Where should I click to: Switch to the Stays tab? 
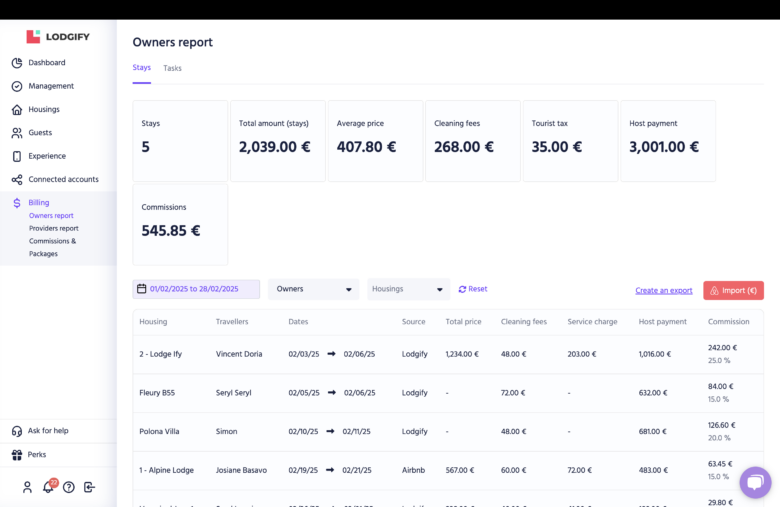(142, 67)
